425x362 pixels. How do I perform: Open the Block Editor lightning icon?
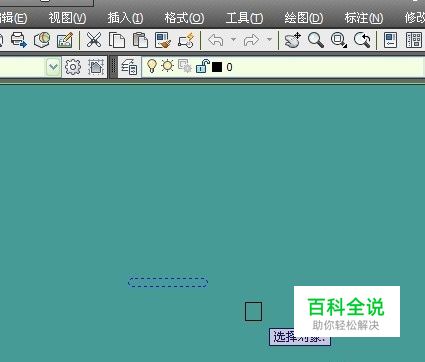click(x=186, y=40)
